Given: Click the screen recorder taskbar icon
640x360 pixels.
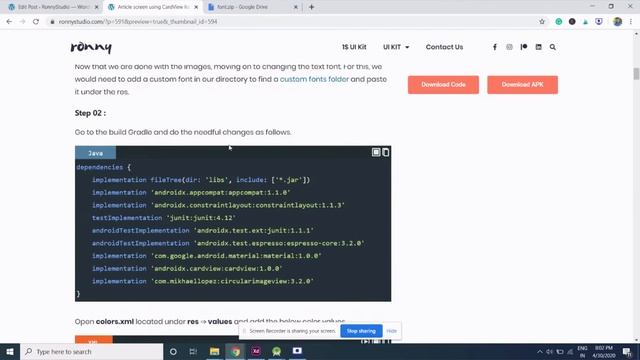Looking at the screenshot, I should click(x=297, y=351).
